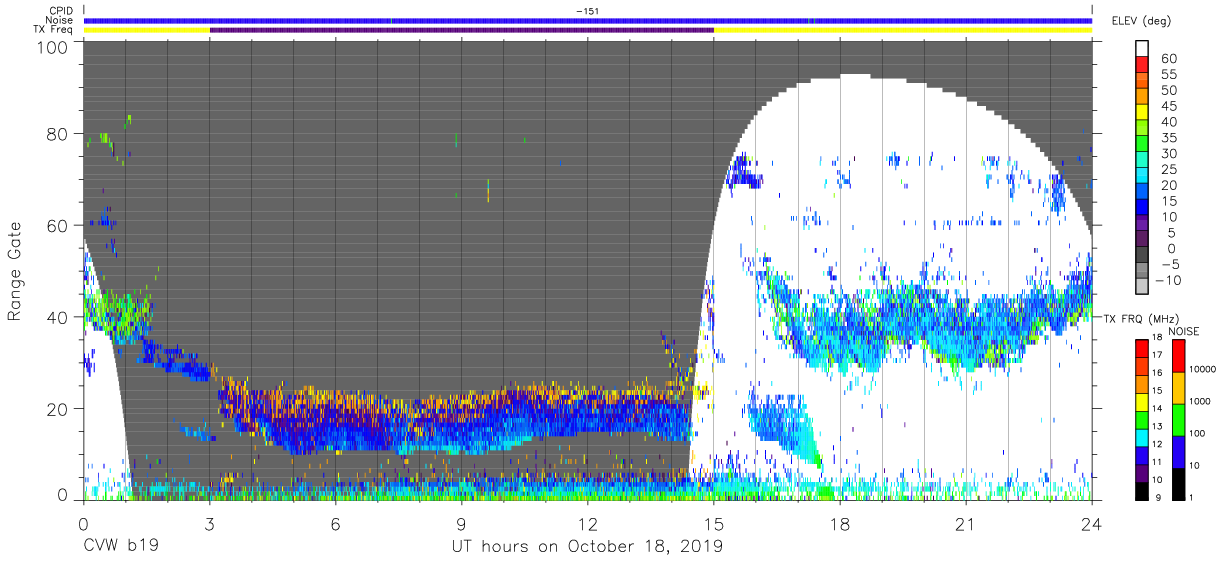This screenshot has width=1228, height=567.
Task: Click the 35 label on ELEV colorbar
Action: pos(1169,138)
